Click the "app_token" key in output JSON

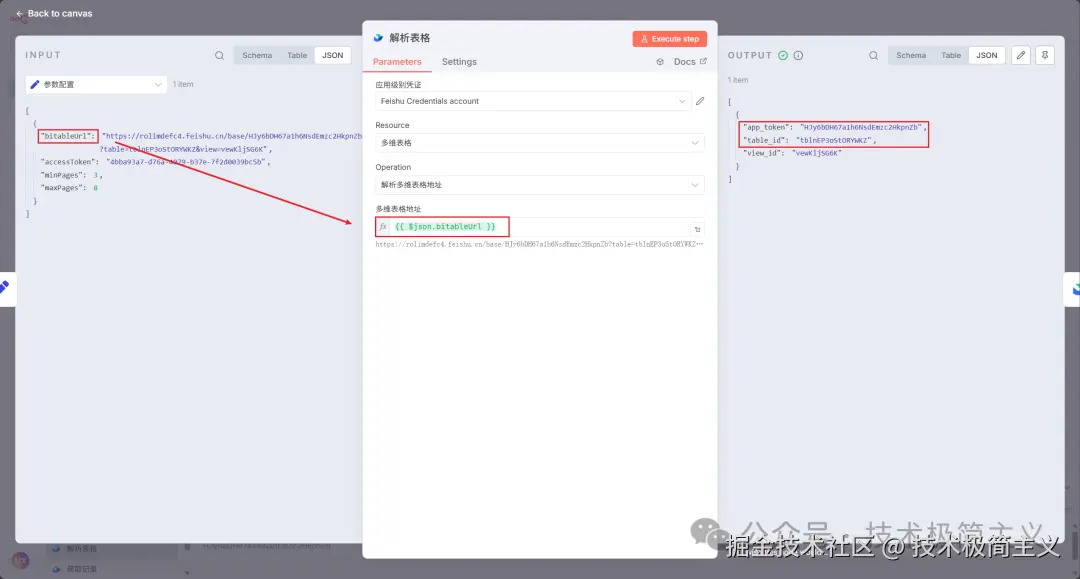(x=767, y=127)
